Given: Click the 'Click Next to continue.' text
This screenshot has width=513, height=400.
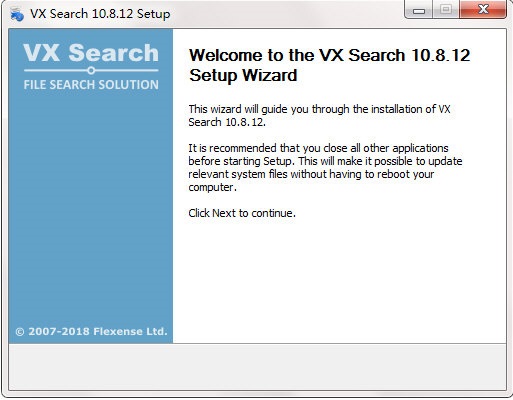Looking at the screenshot, I should (242, 213).
